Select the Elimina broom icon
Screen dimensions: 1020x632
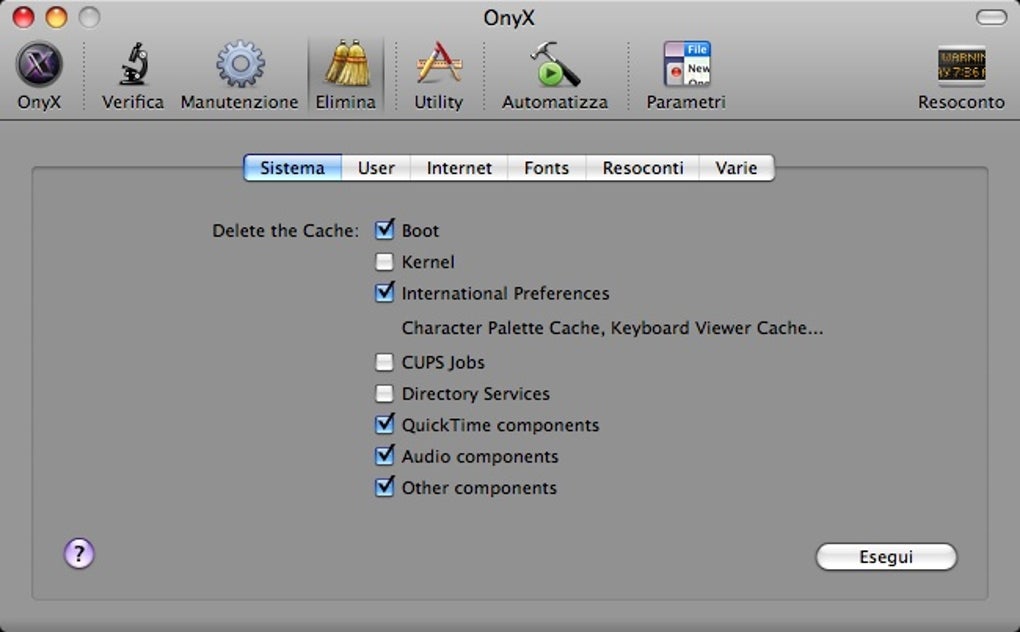(x=346, y=66)
